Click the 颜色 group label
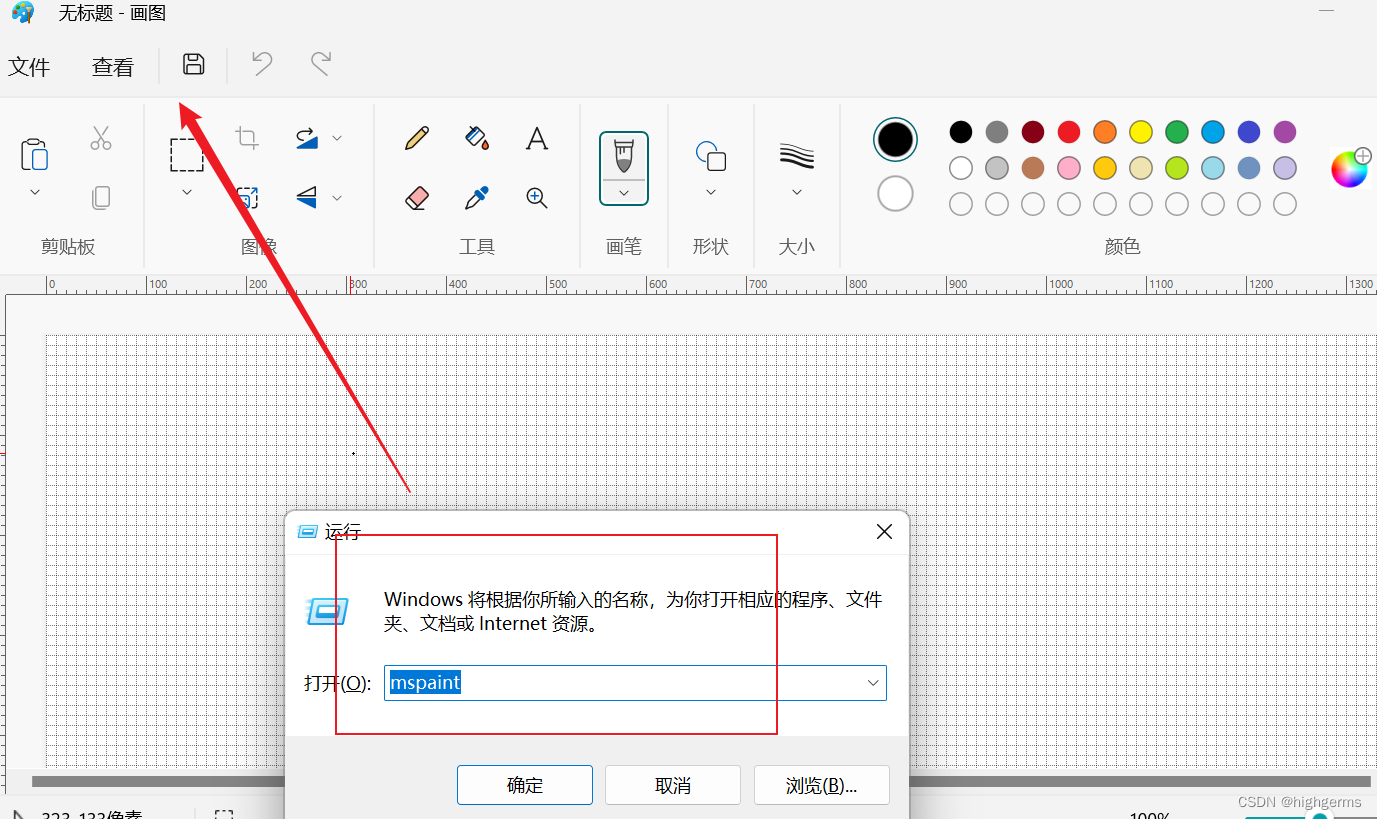Viewport: 1377px width, 819px height. point(1123,246)
